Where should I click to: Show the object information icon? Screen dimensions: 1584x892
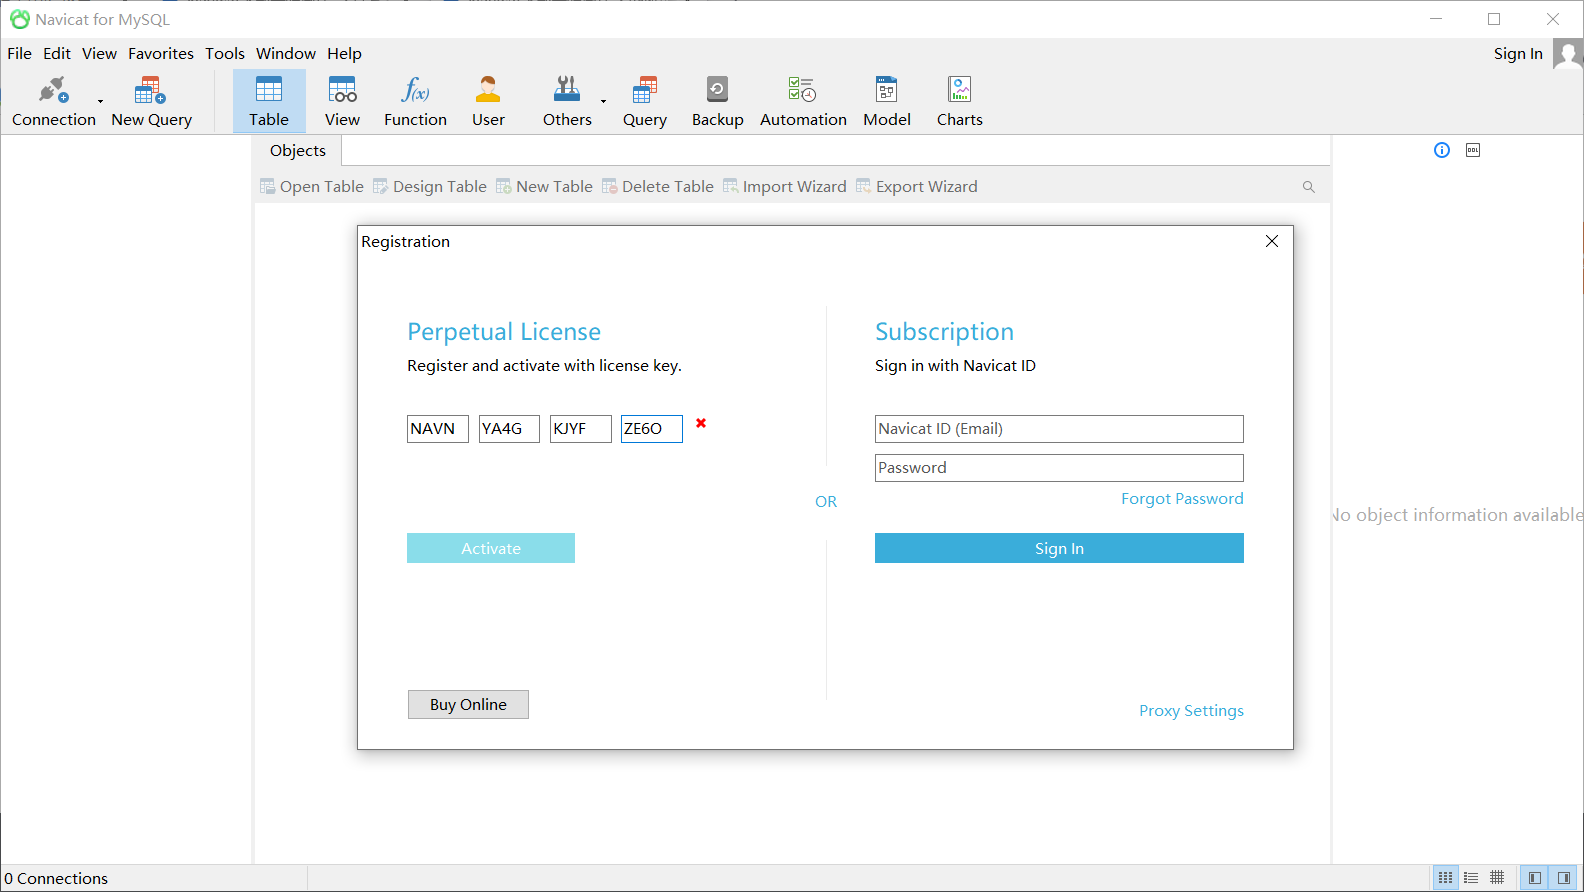pyautogui.click(x=1442, y=150)
